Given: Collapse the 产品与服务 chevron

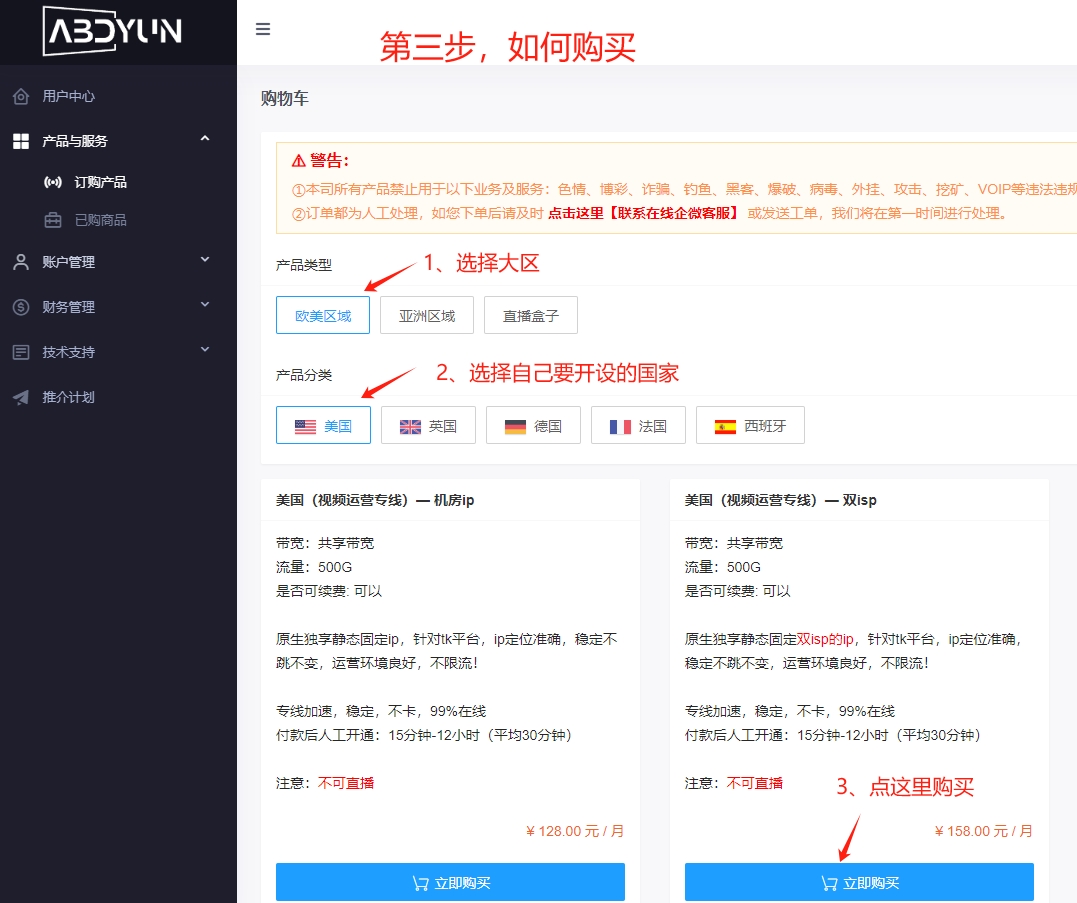Looking at the screenshot, I should point(205,139).
